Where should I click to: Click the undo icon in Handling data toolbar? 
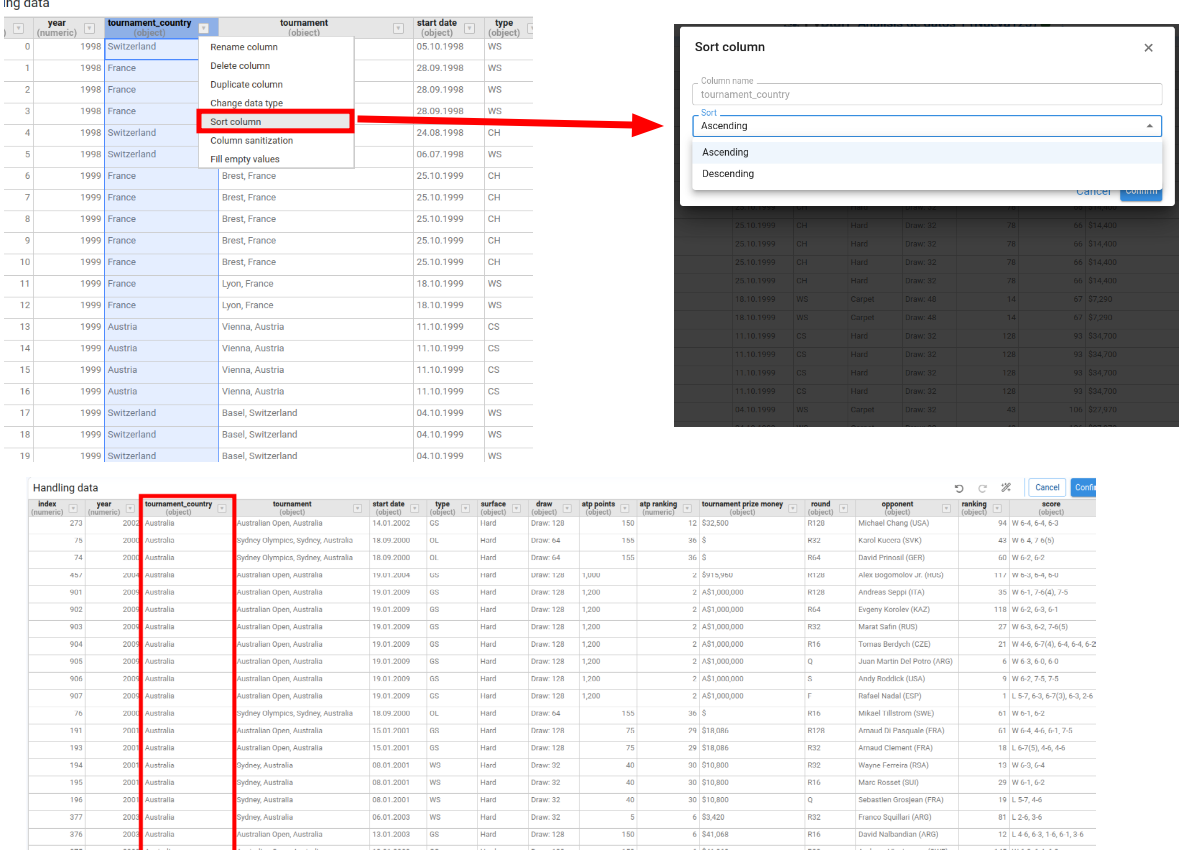(959, 488)
